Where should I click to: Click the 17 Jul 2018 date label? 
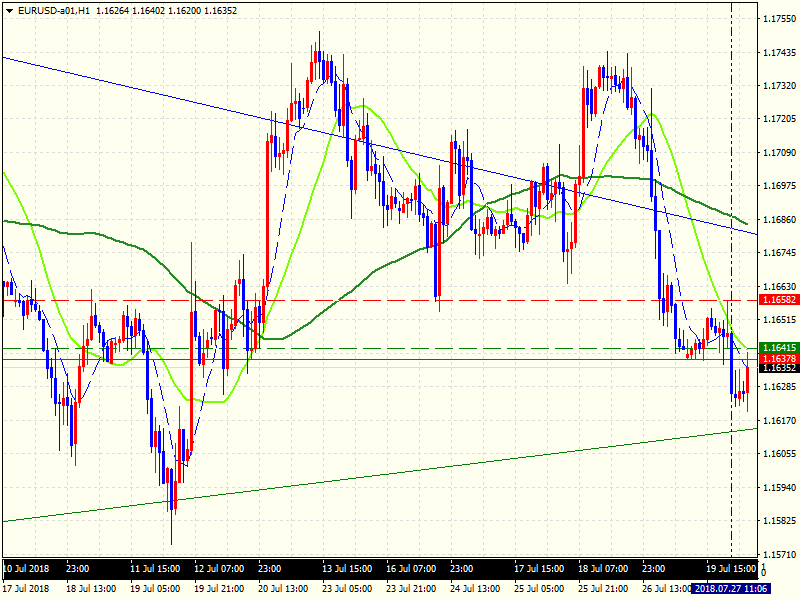[26, 589]
